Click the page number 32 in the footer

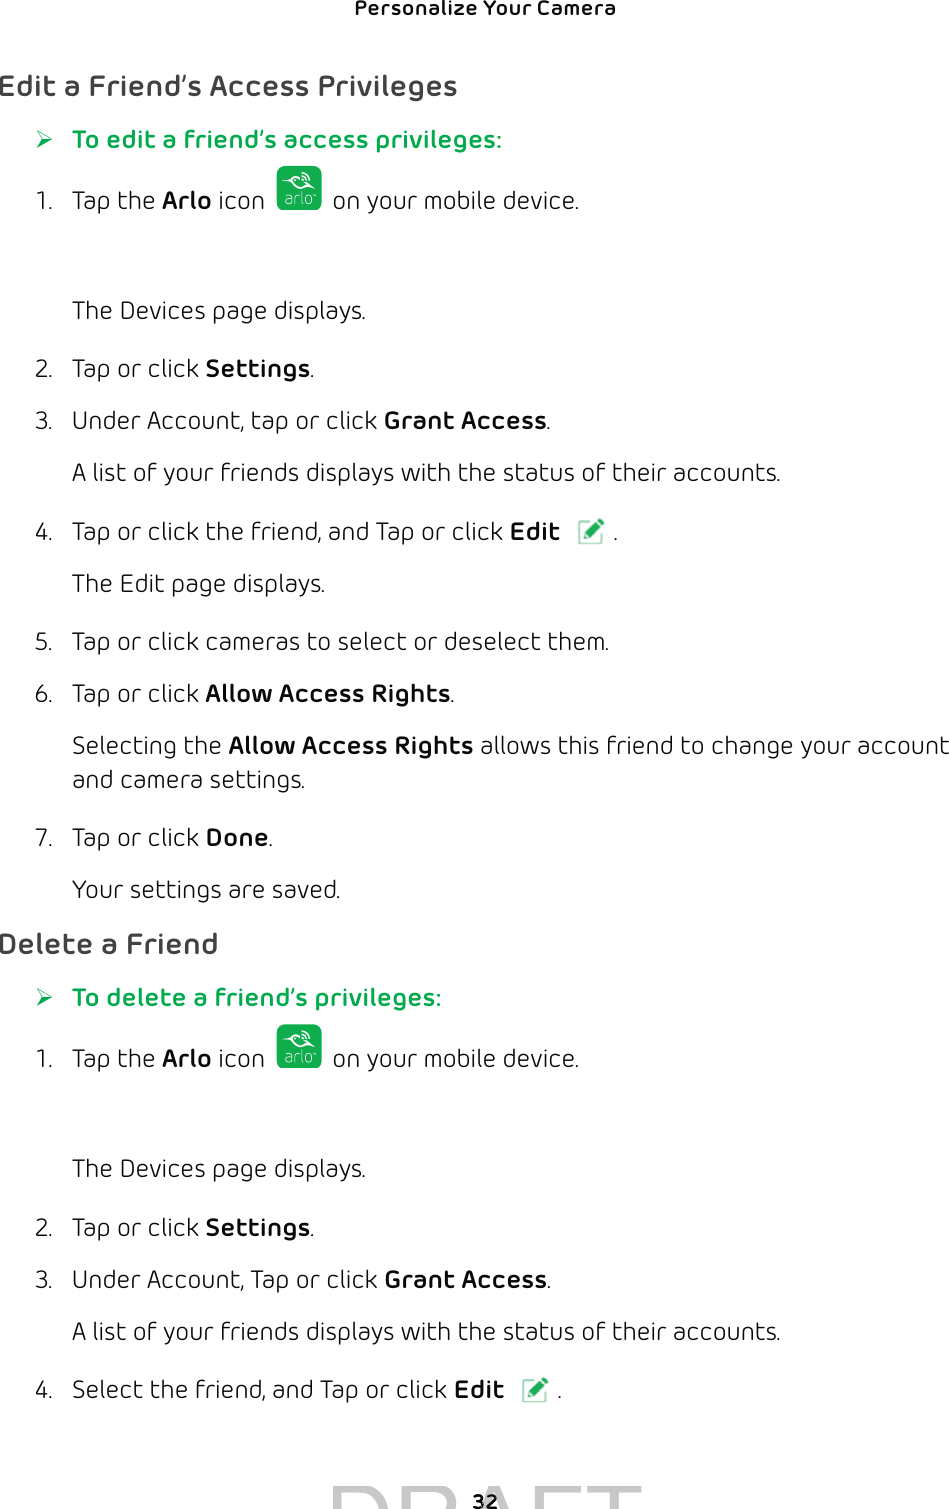pos(485,1500)
